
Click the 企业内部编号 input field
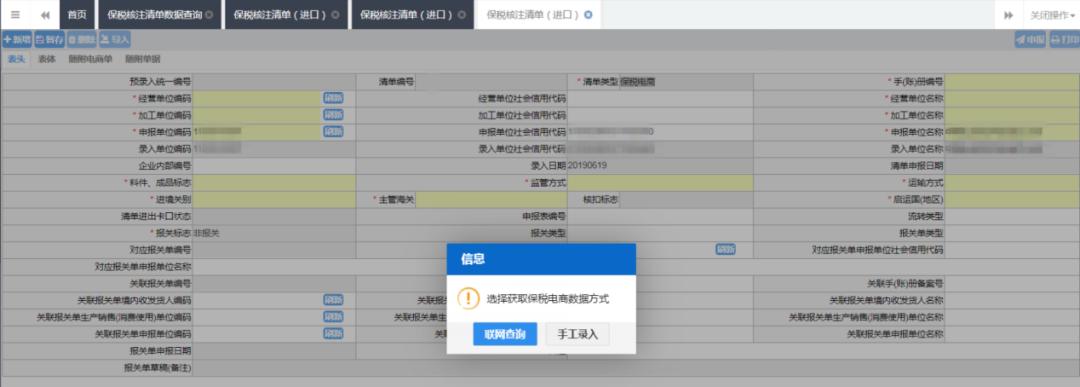[x=274, y=166]
